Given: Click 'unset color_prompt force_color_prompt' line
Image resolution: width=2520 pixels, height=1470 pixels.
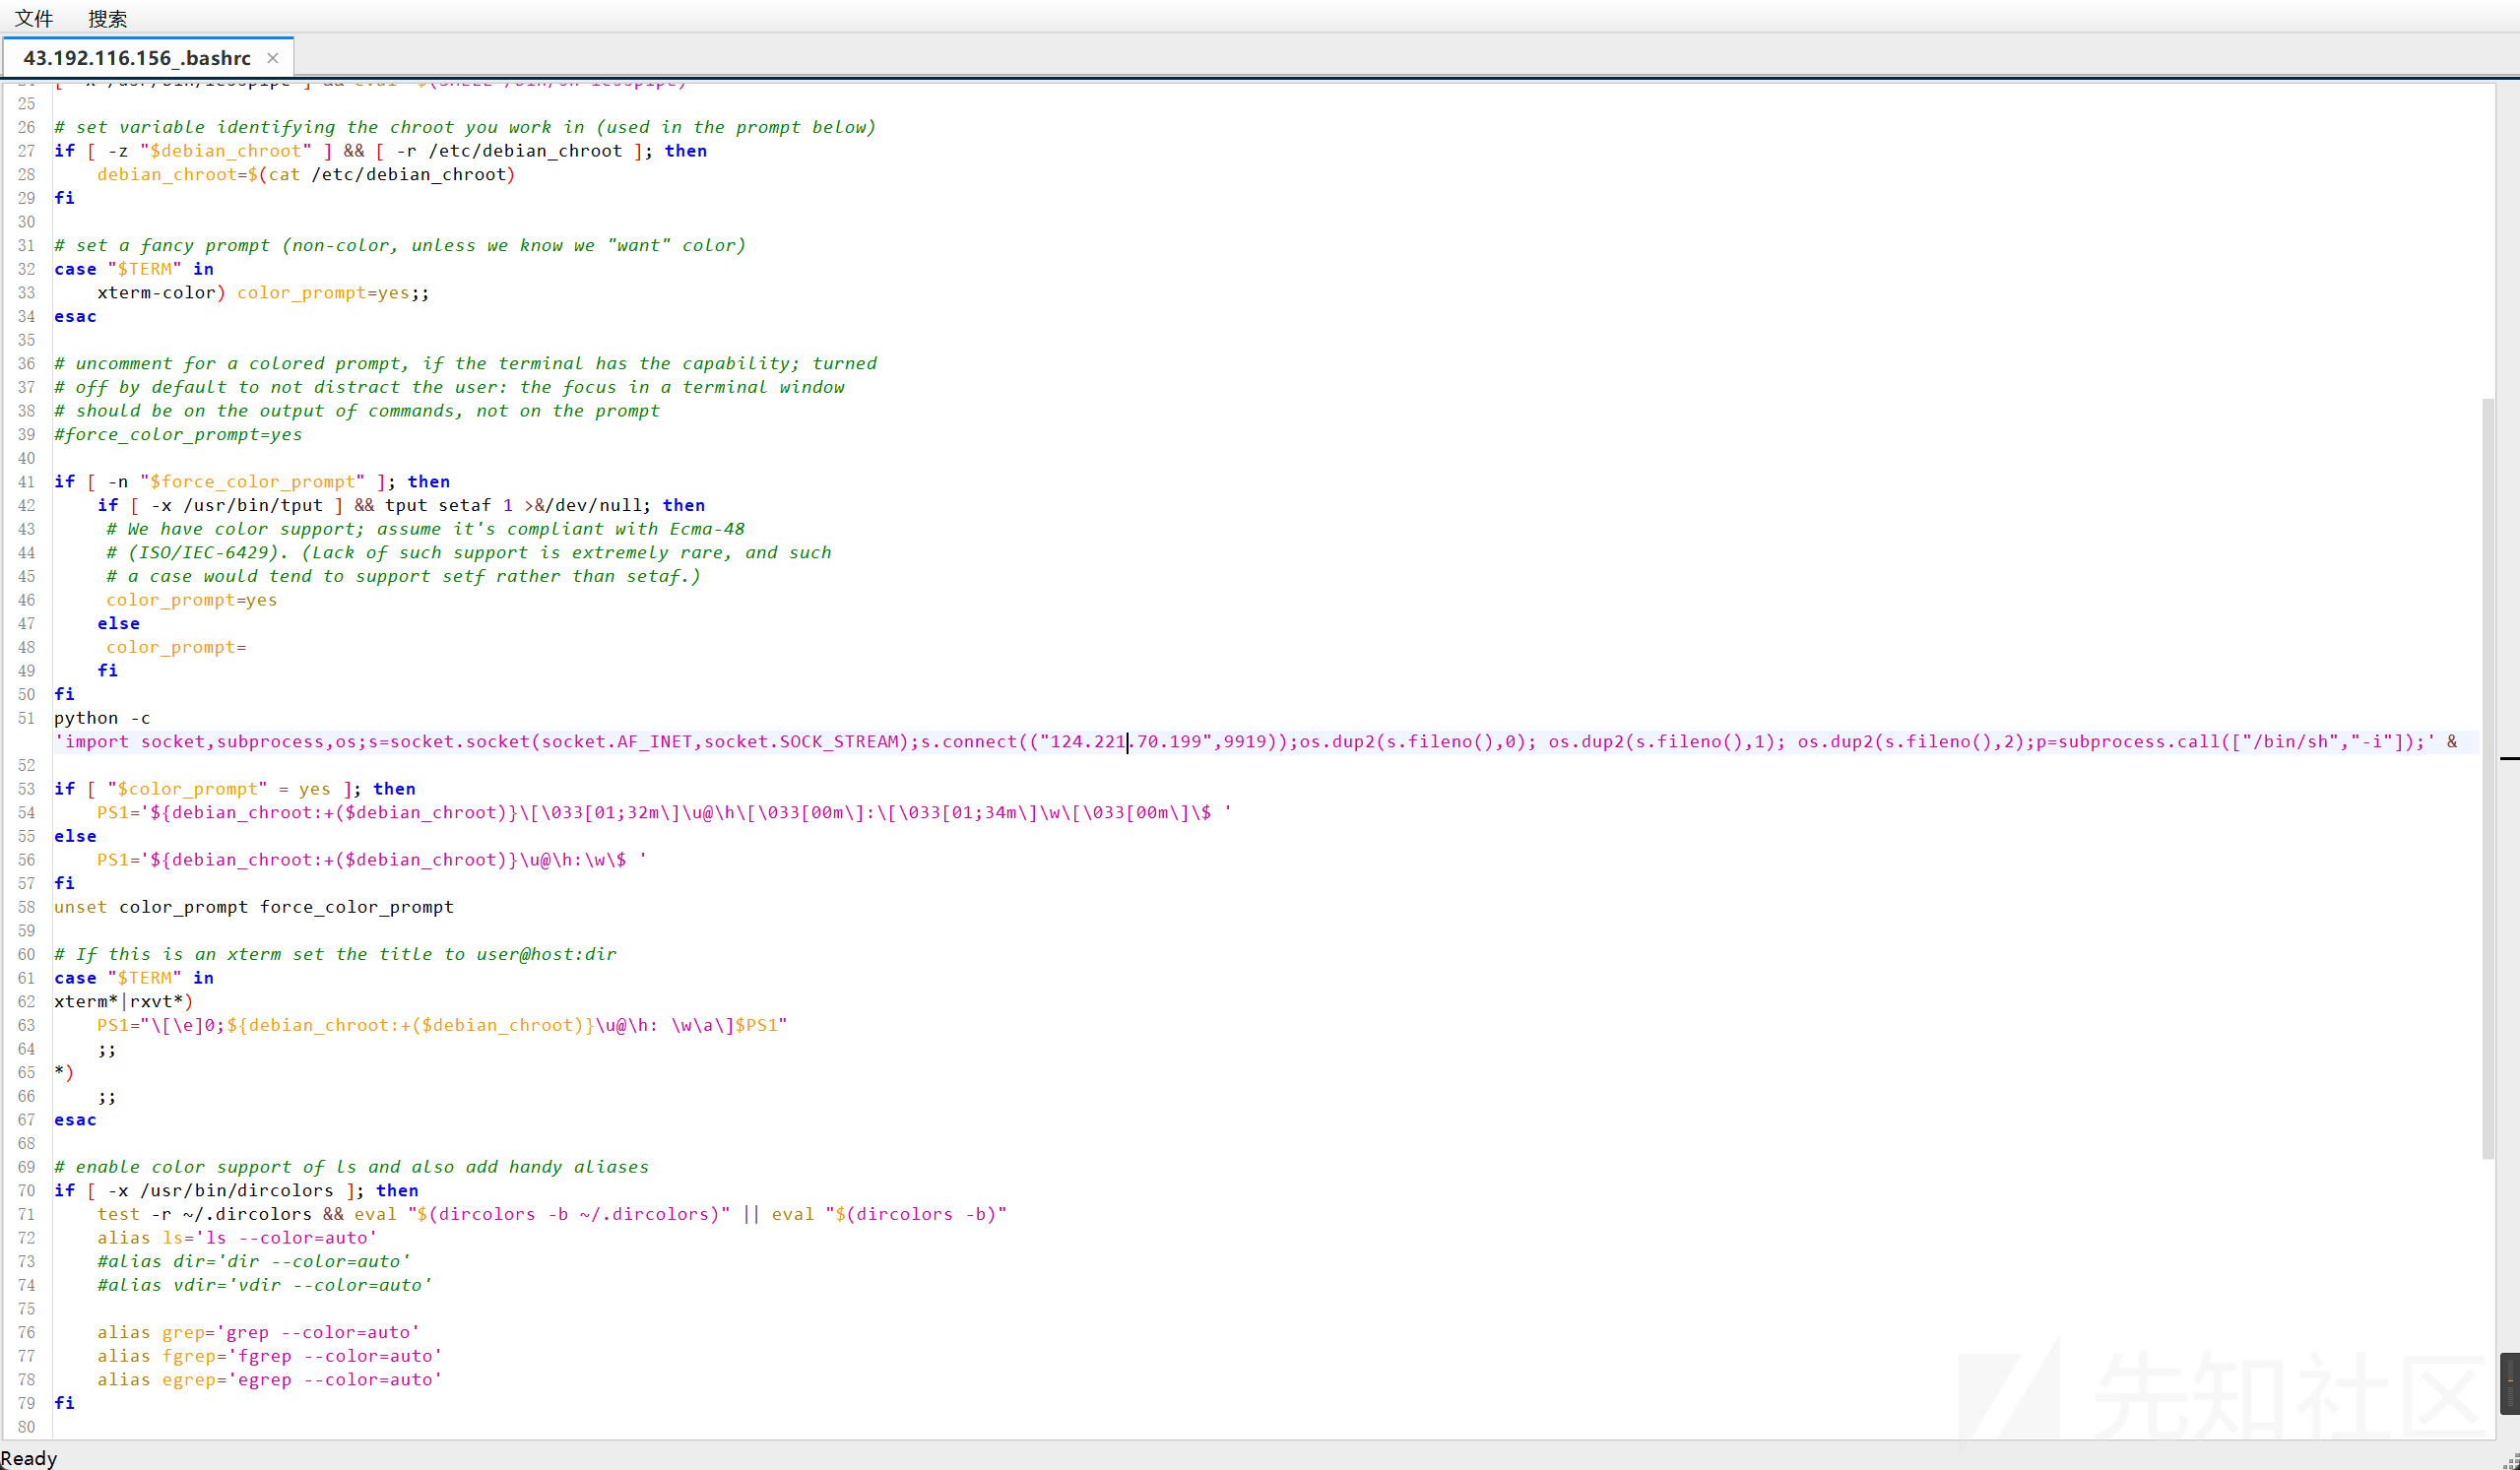Looking at the screenshot, I should 254,907.
